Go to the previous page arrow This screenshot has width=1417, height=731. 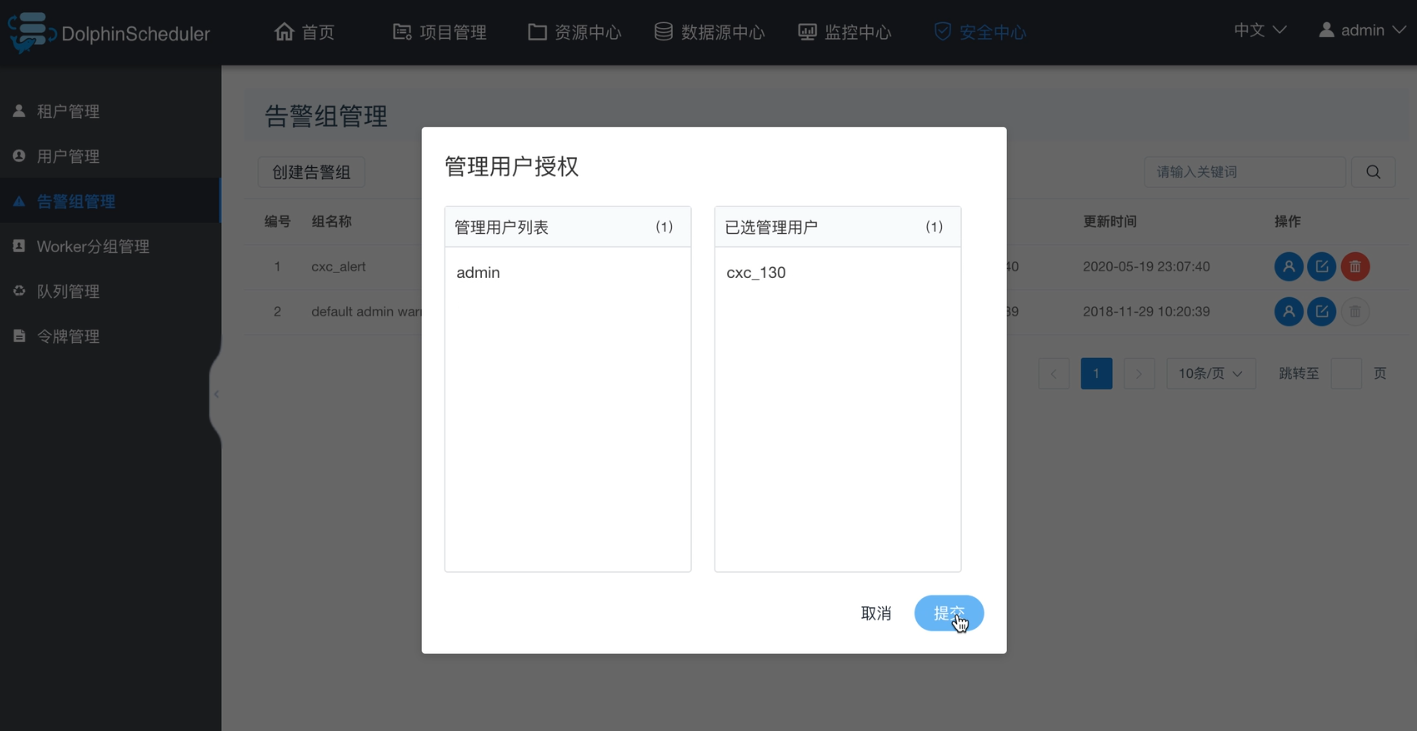1054,373
